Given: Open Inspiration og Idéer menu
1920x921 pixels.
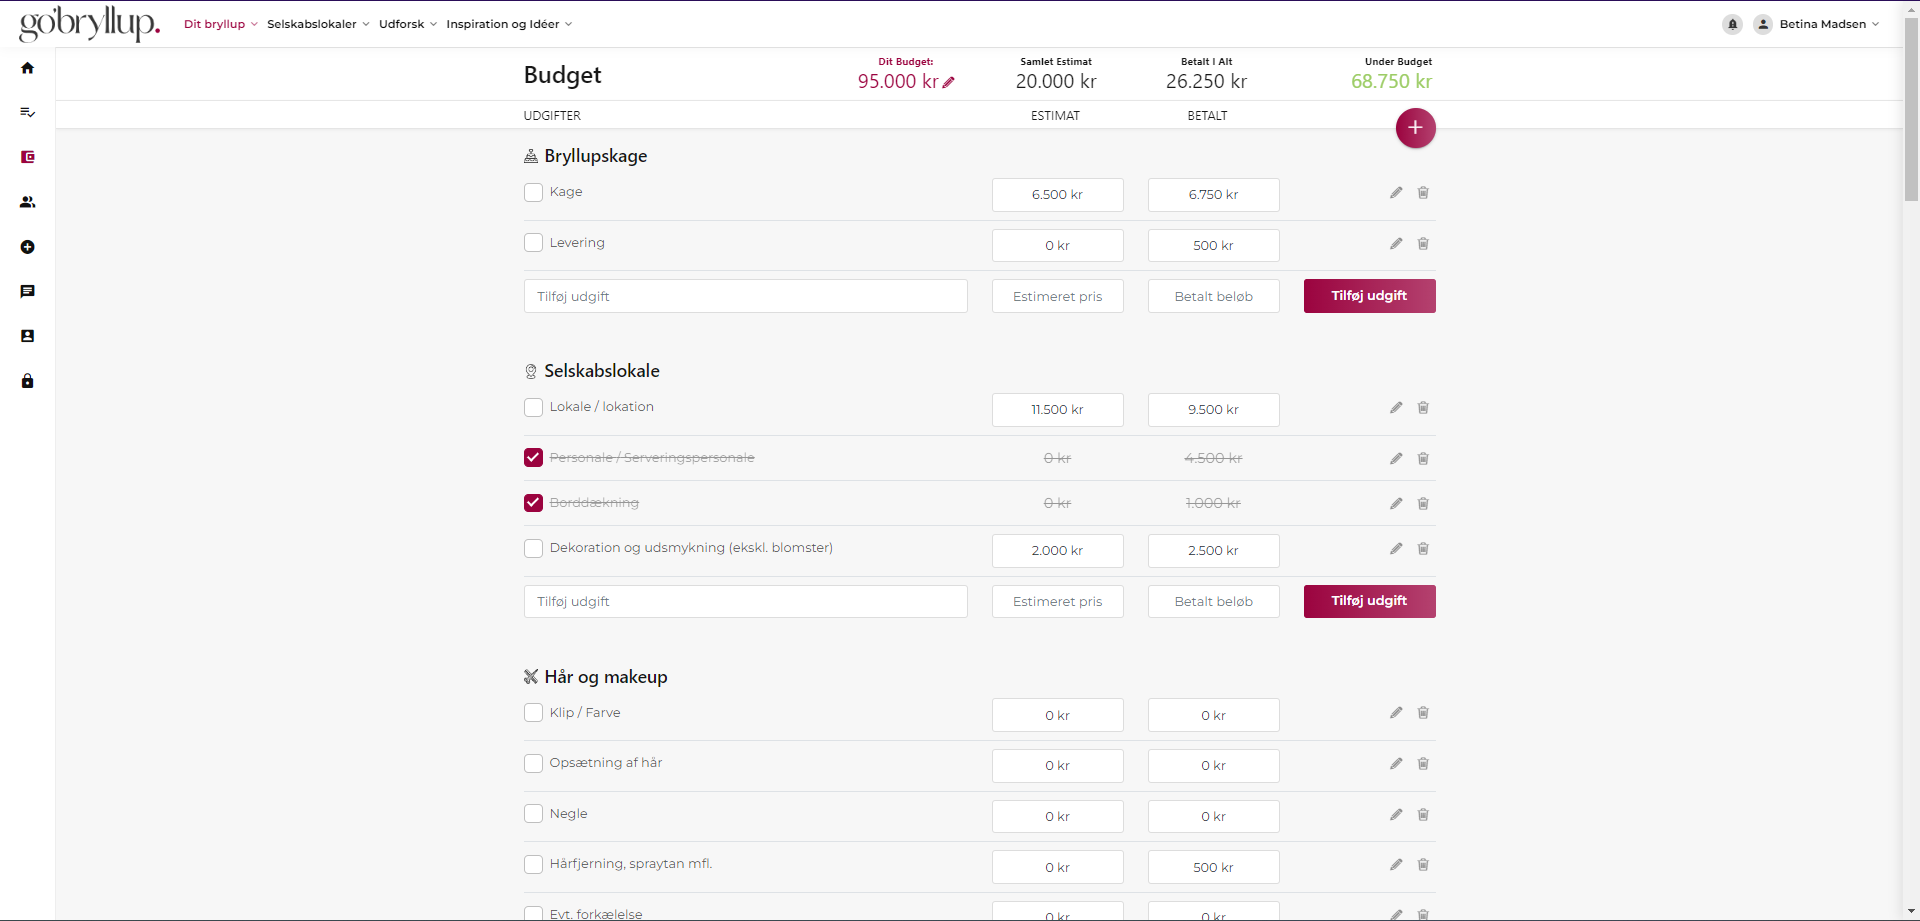Looking at the screenshot, I should 509,24.
